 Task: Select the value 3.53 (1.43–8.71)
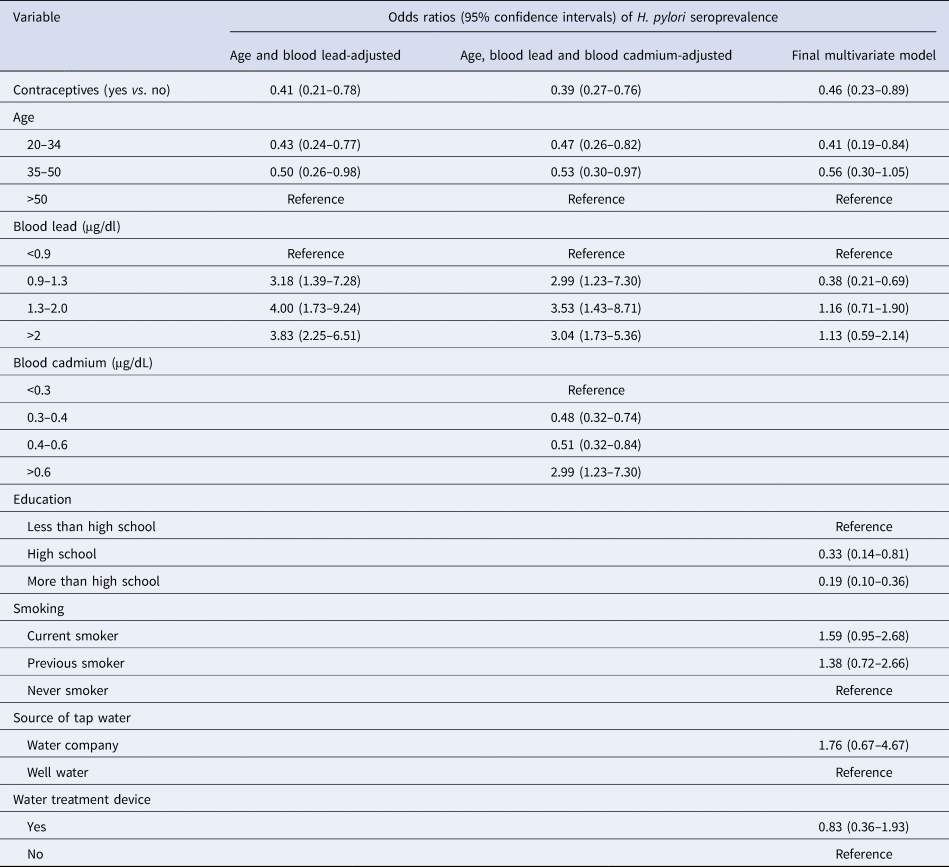596,308
